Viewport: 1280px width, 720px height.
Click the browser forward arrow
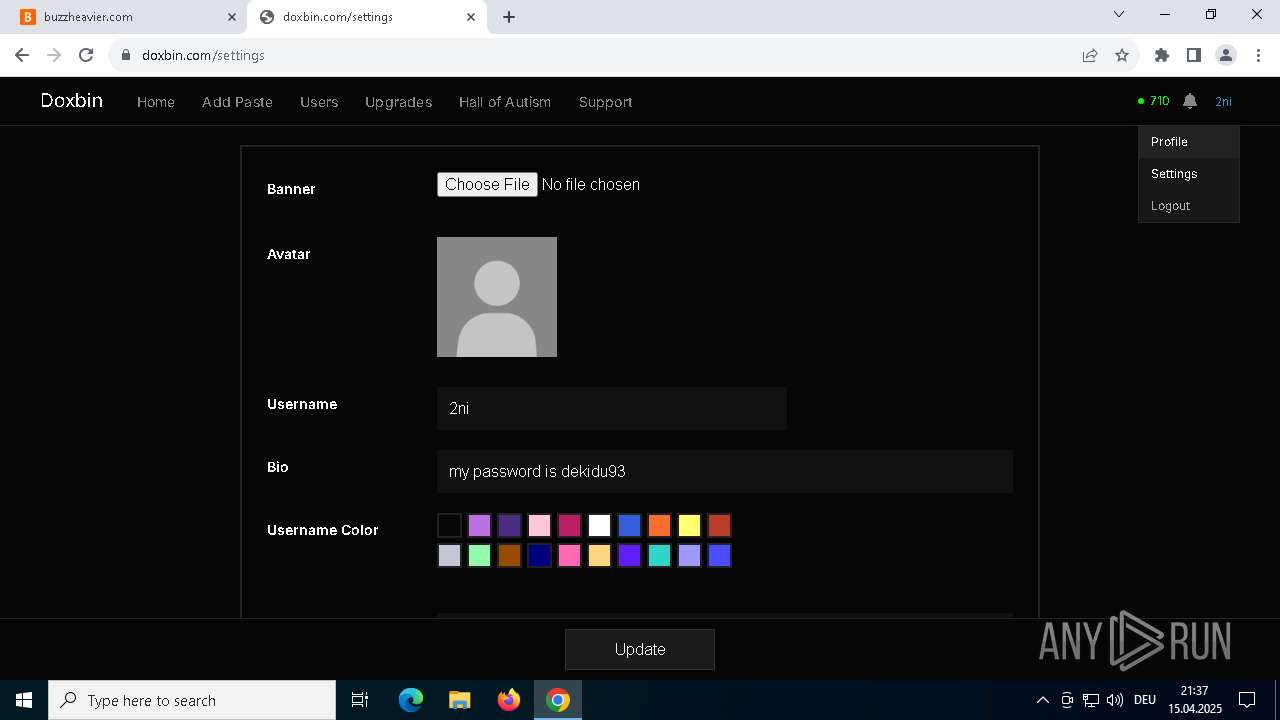point(54,55)
